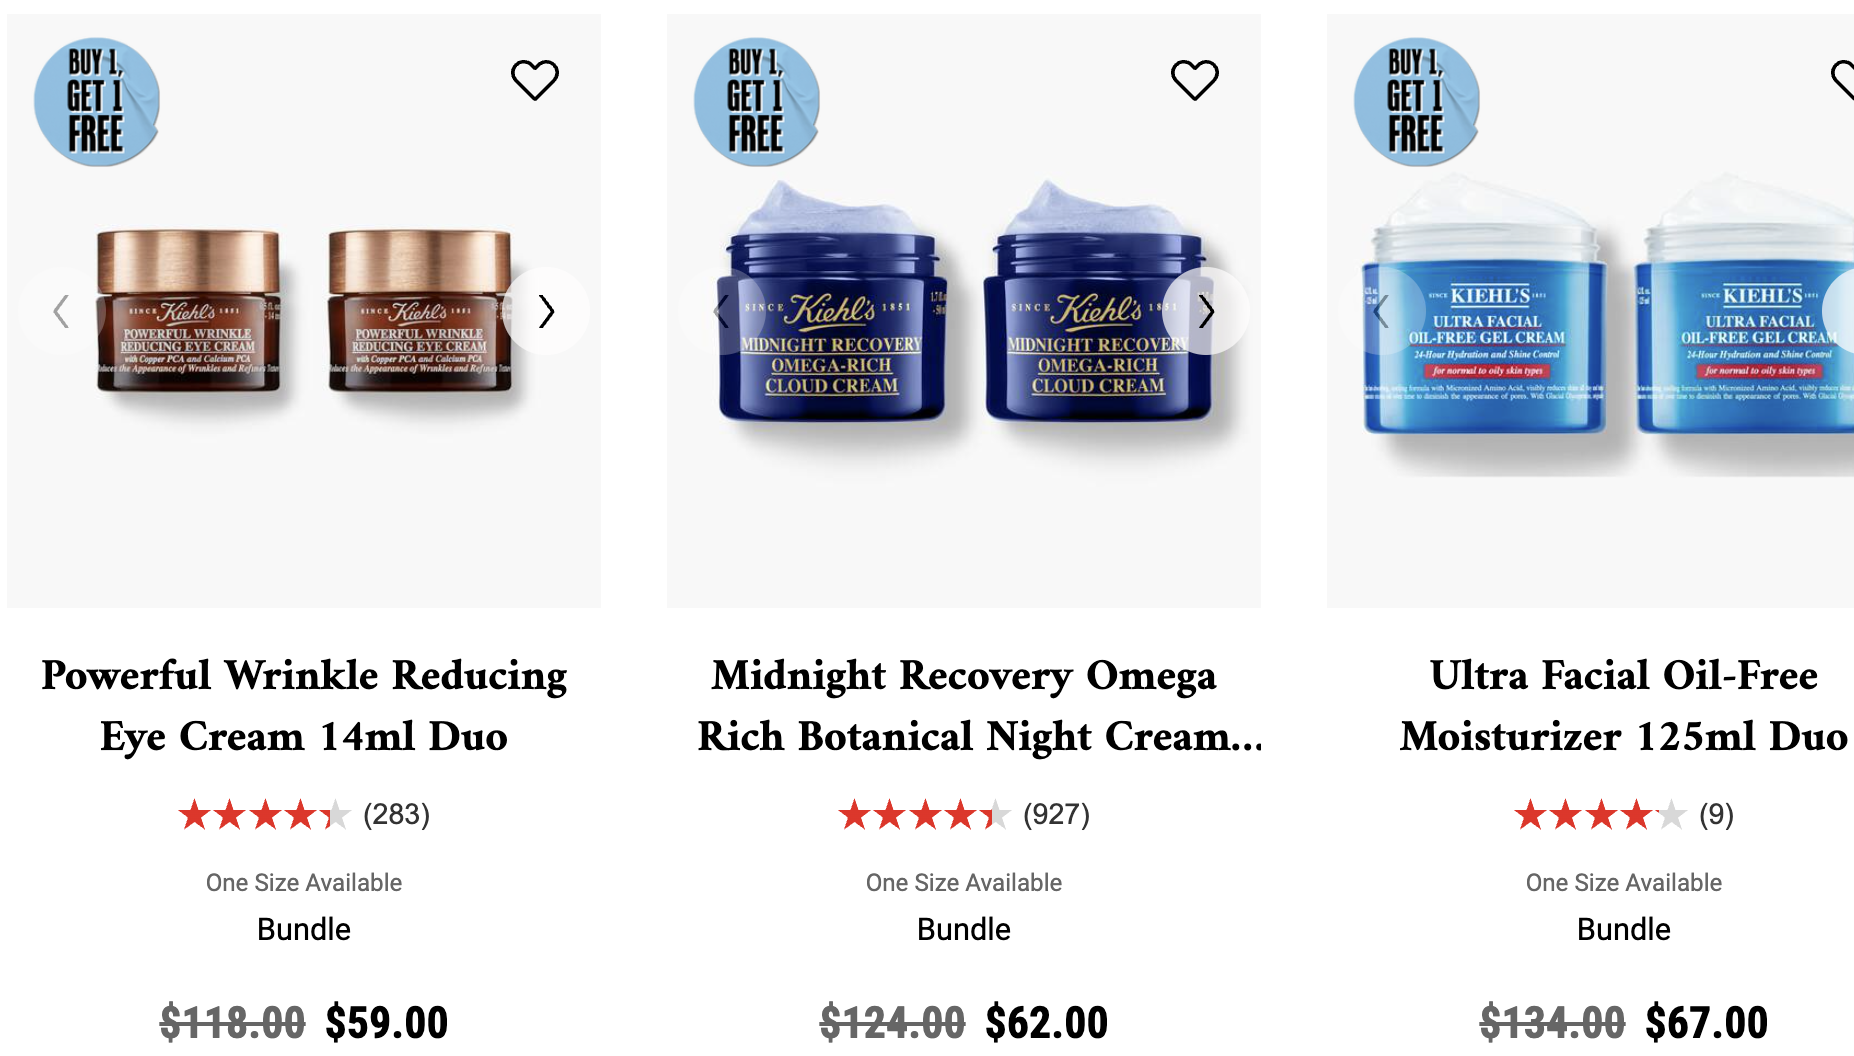The width and height of the screenshot is (1854, 1056).
Task: Open Midnight Recovery Omega Rich Night Cream page
Action: pos(980,706)
